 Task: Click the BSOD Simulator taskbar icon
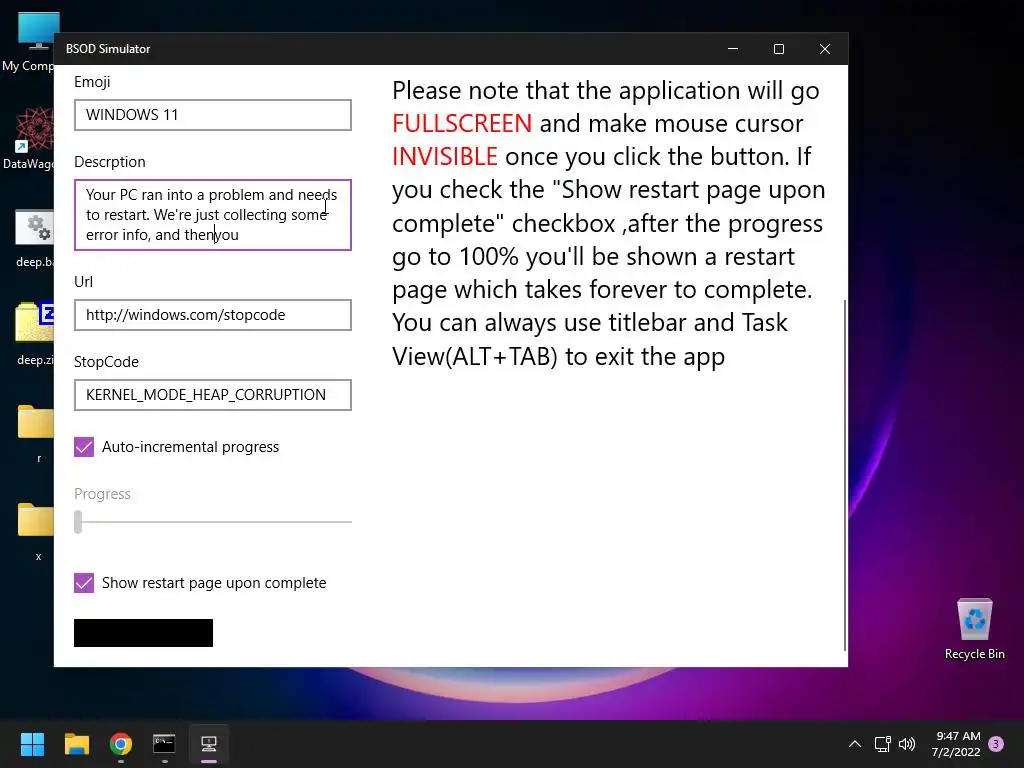pos(209,744)
